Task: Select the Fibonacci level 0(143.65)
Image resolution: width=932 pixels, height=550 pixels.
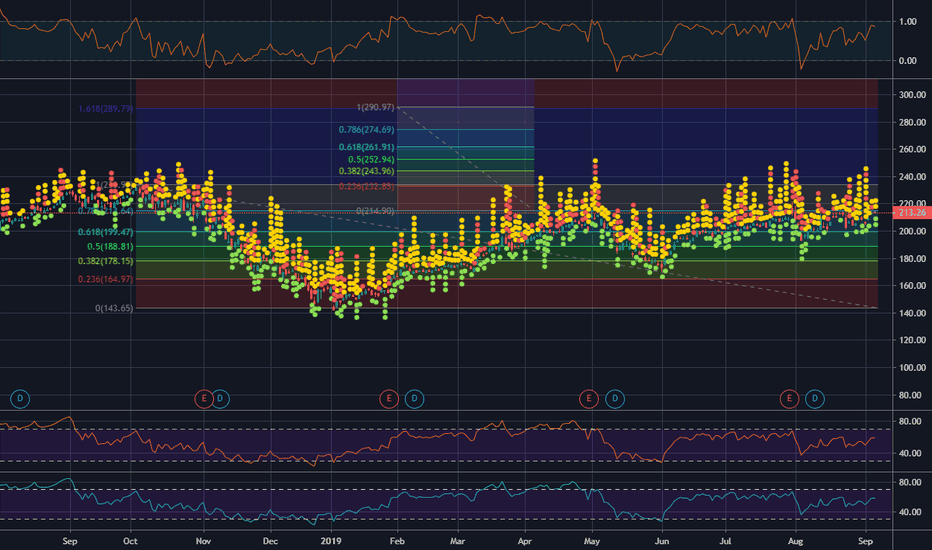Action: [x=114, y=308]
